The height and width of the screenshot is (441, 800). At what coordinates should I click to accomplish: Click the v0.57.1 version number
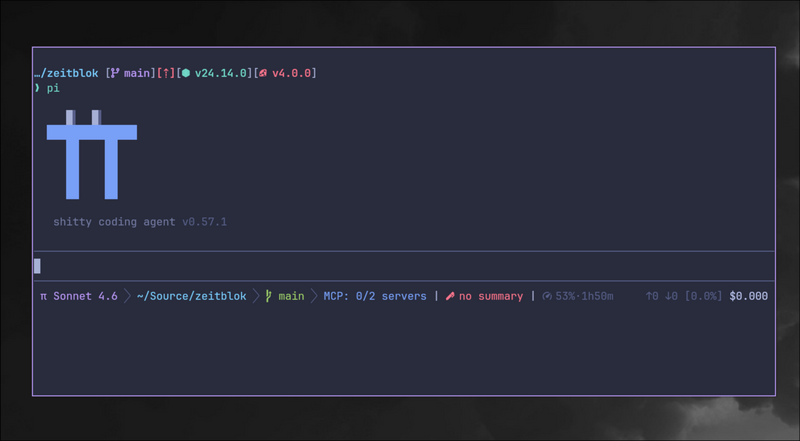(205, 223)
